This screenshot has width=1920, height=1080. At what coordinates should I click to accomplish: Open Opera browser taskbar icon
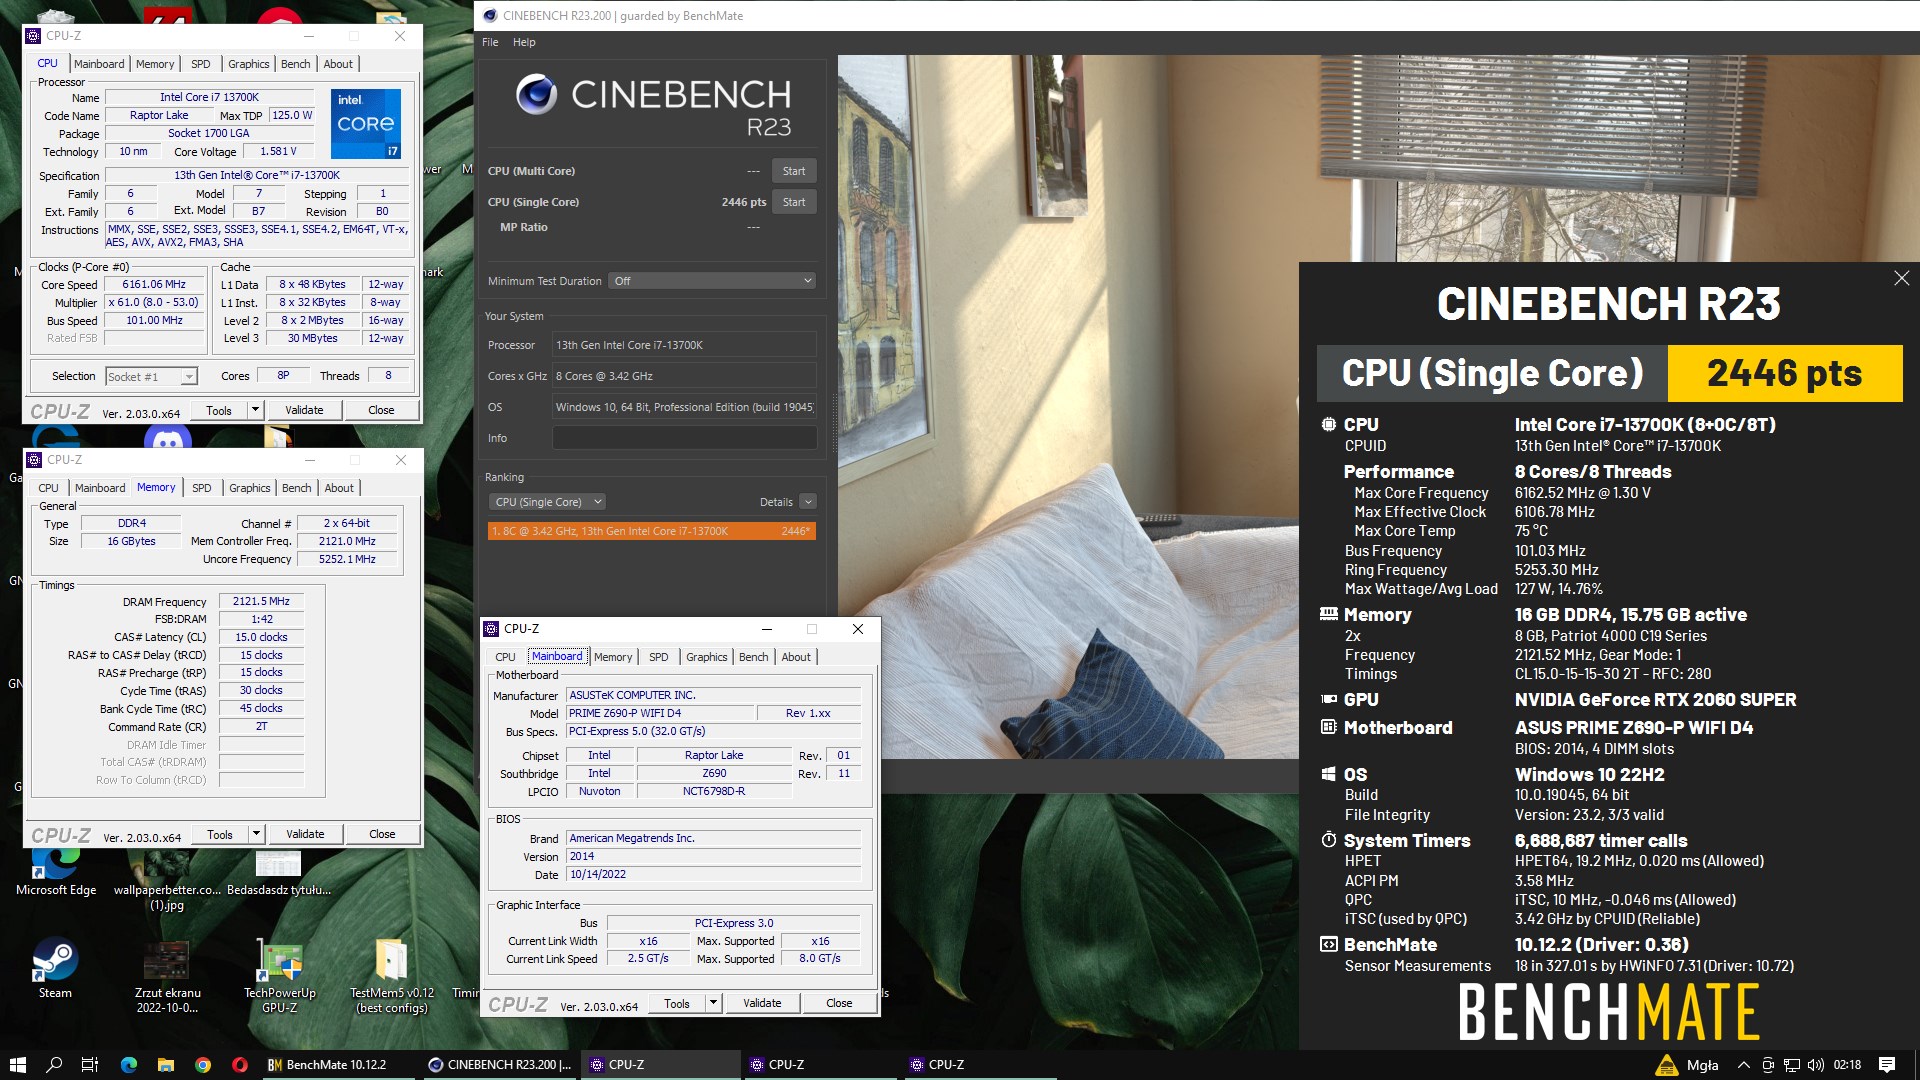(240, 1065)
